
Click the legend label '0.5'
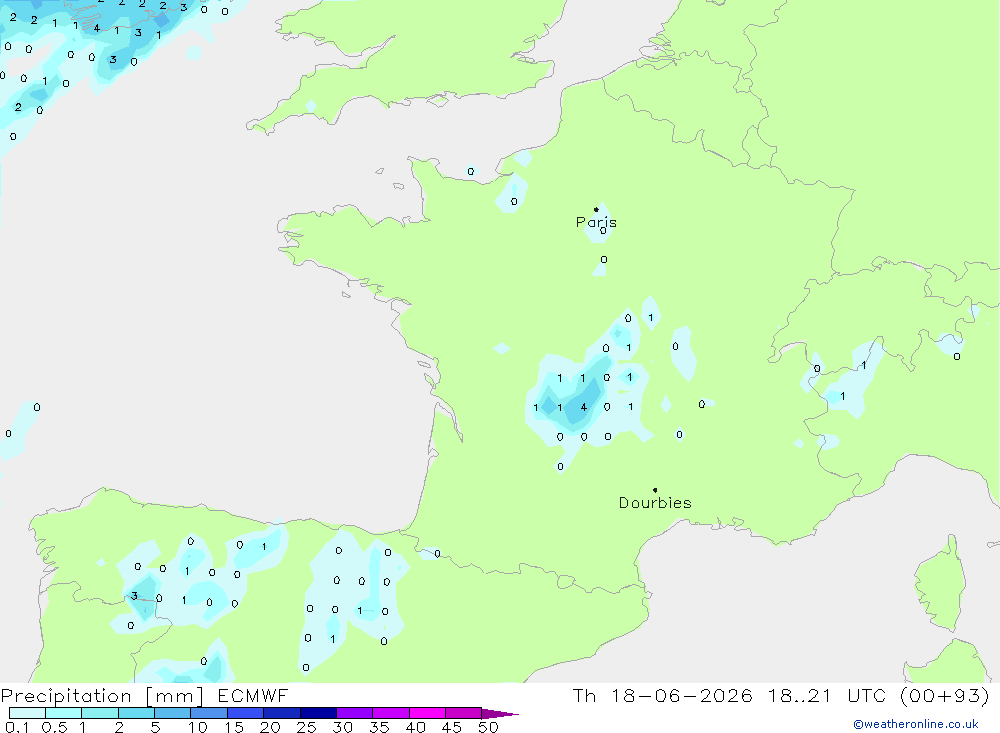click(54, 727)
